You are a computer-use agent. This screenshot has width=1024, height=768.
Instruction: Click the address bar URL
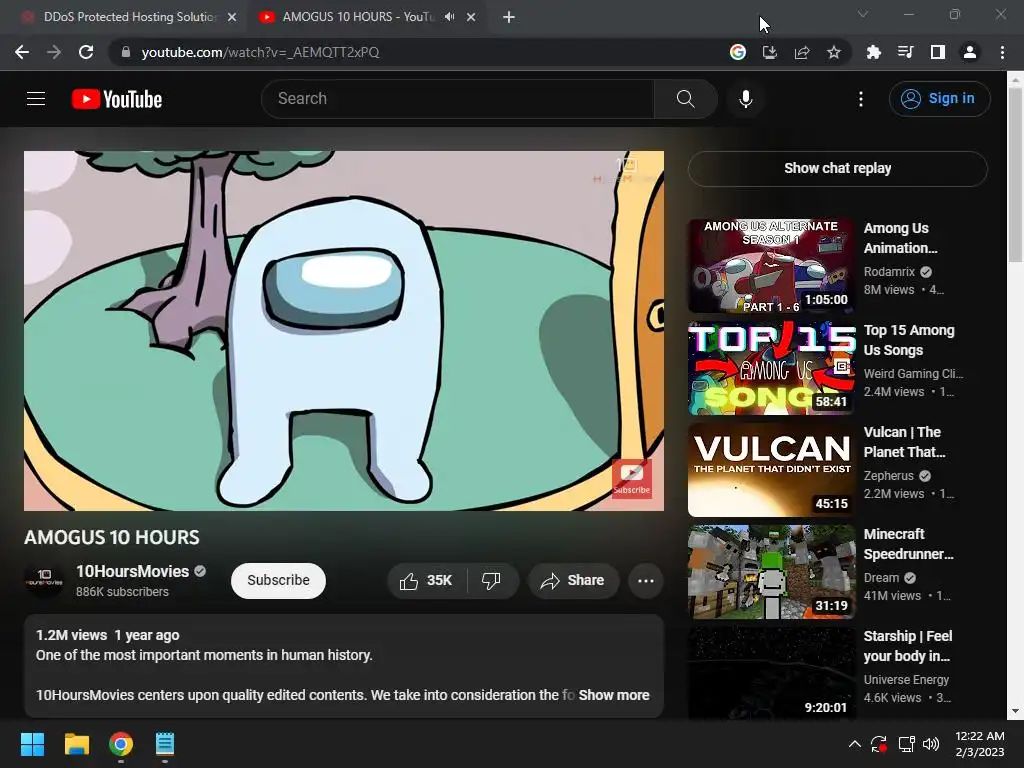click(260, 52)
